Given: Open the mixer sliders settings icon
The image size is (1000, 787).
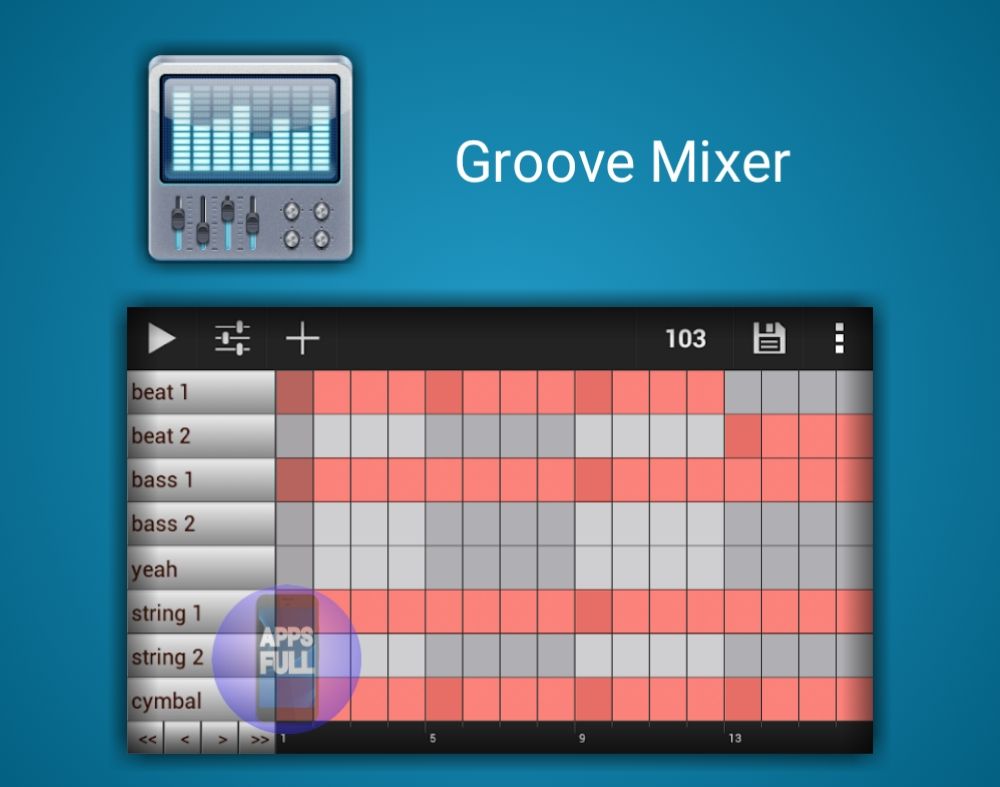Looking at the screenshot, I should click(232, 338).
